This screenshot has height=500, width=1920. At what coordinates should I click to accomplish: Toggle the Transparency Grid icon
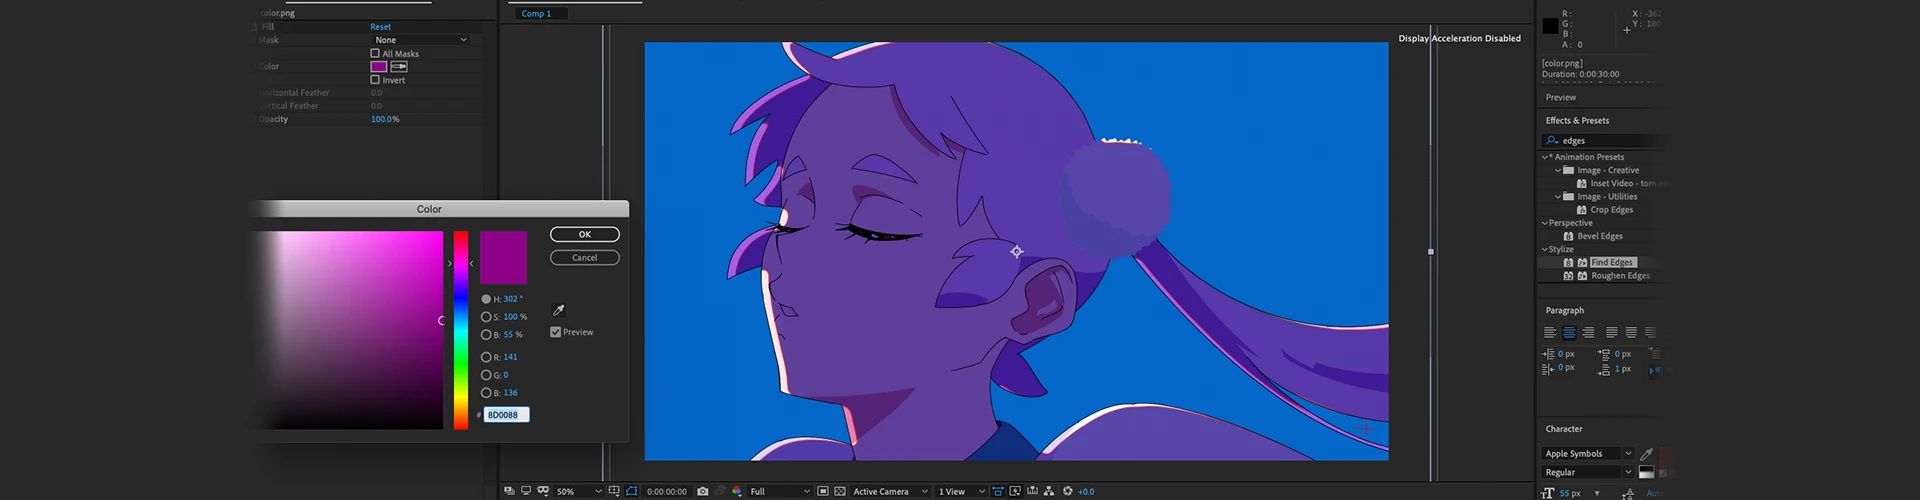pyautogui.click(x=840, y=491)
